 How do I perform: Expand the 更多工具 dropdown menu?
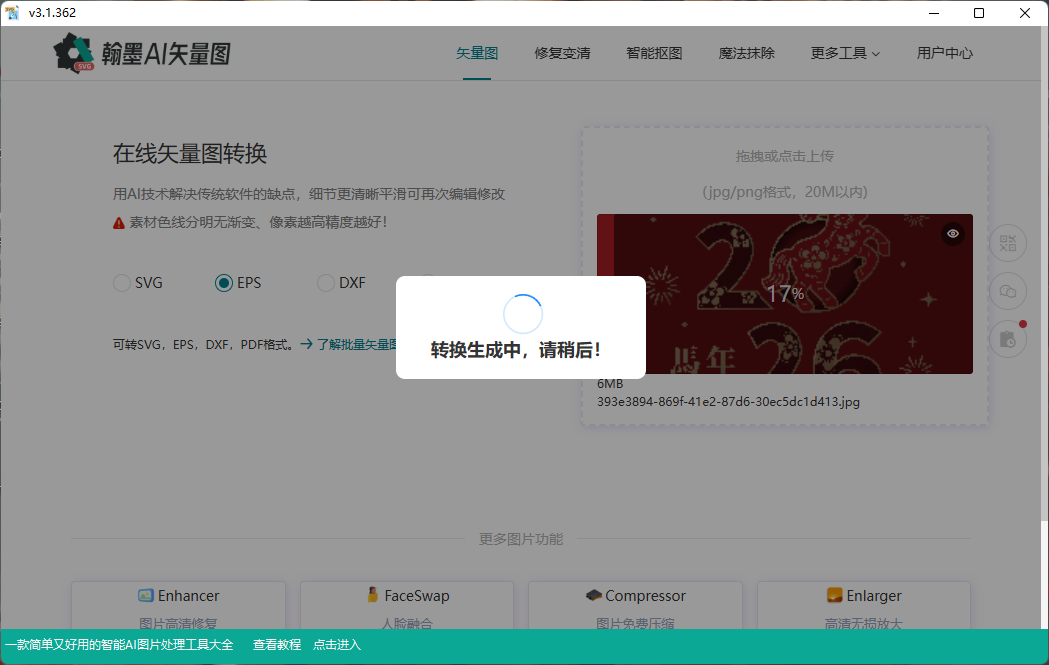845,53
